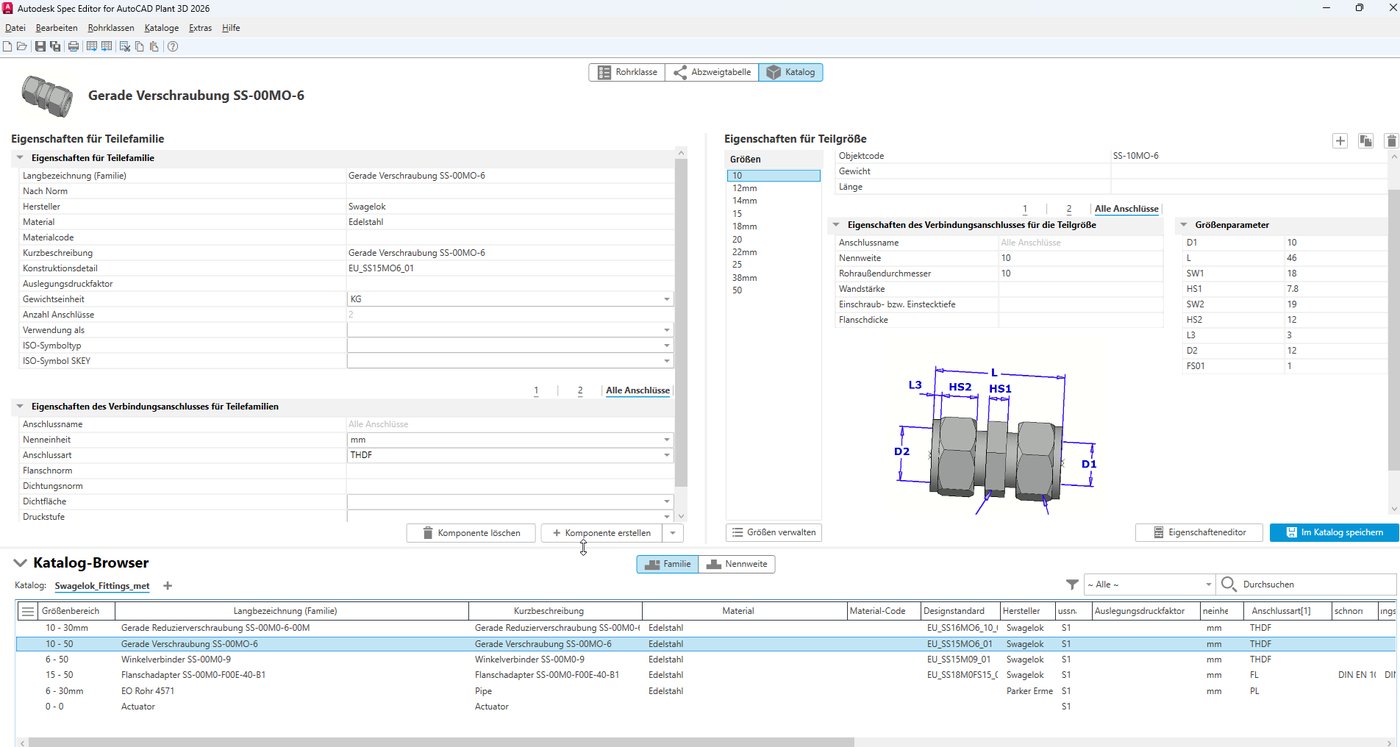
Task: Collapse Verbindungsanschlusses für Teilefamilien section
Action: 21,406
